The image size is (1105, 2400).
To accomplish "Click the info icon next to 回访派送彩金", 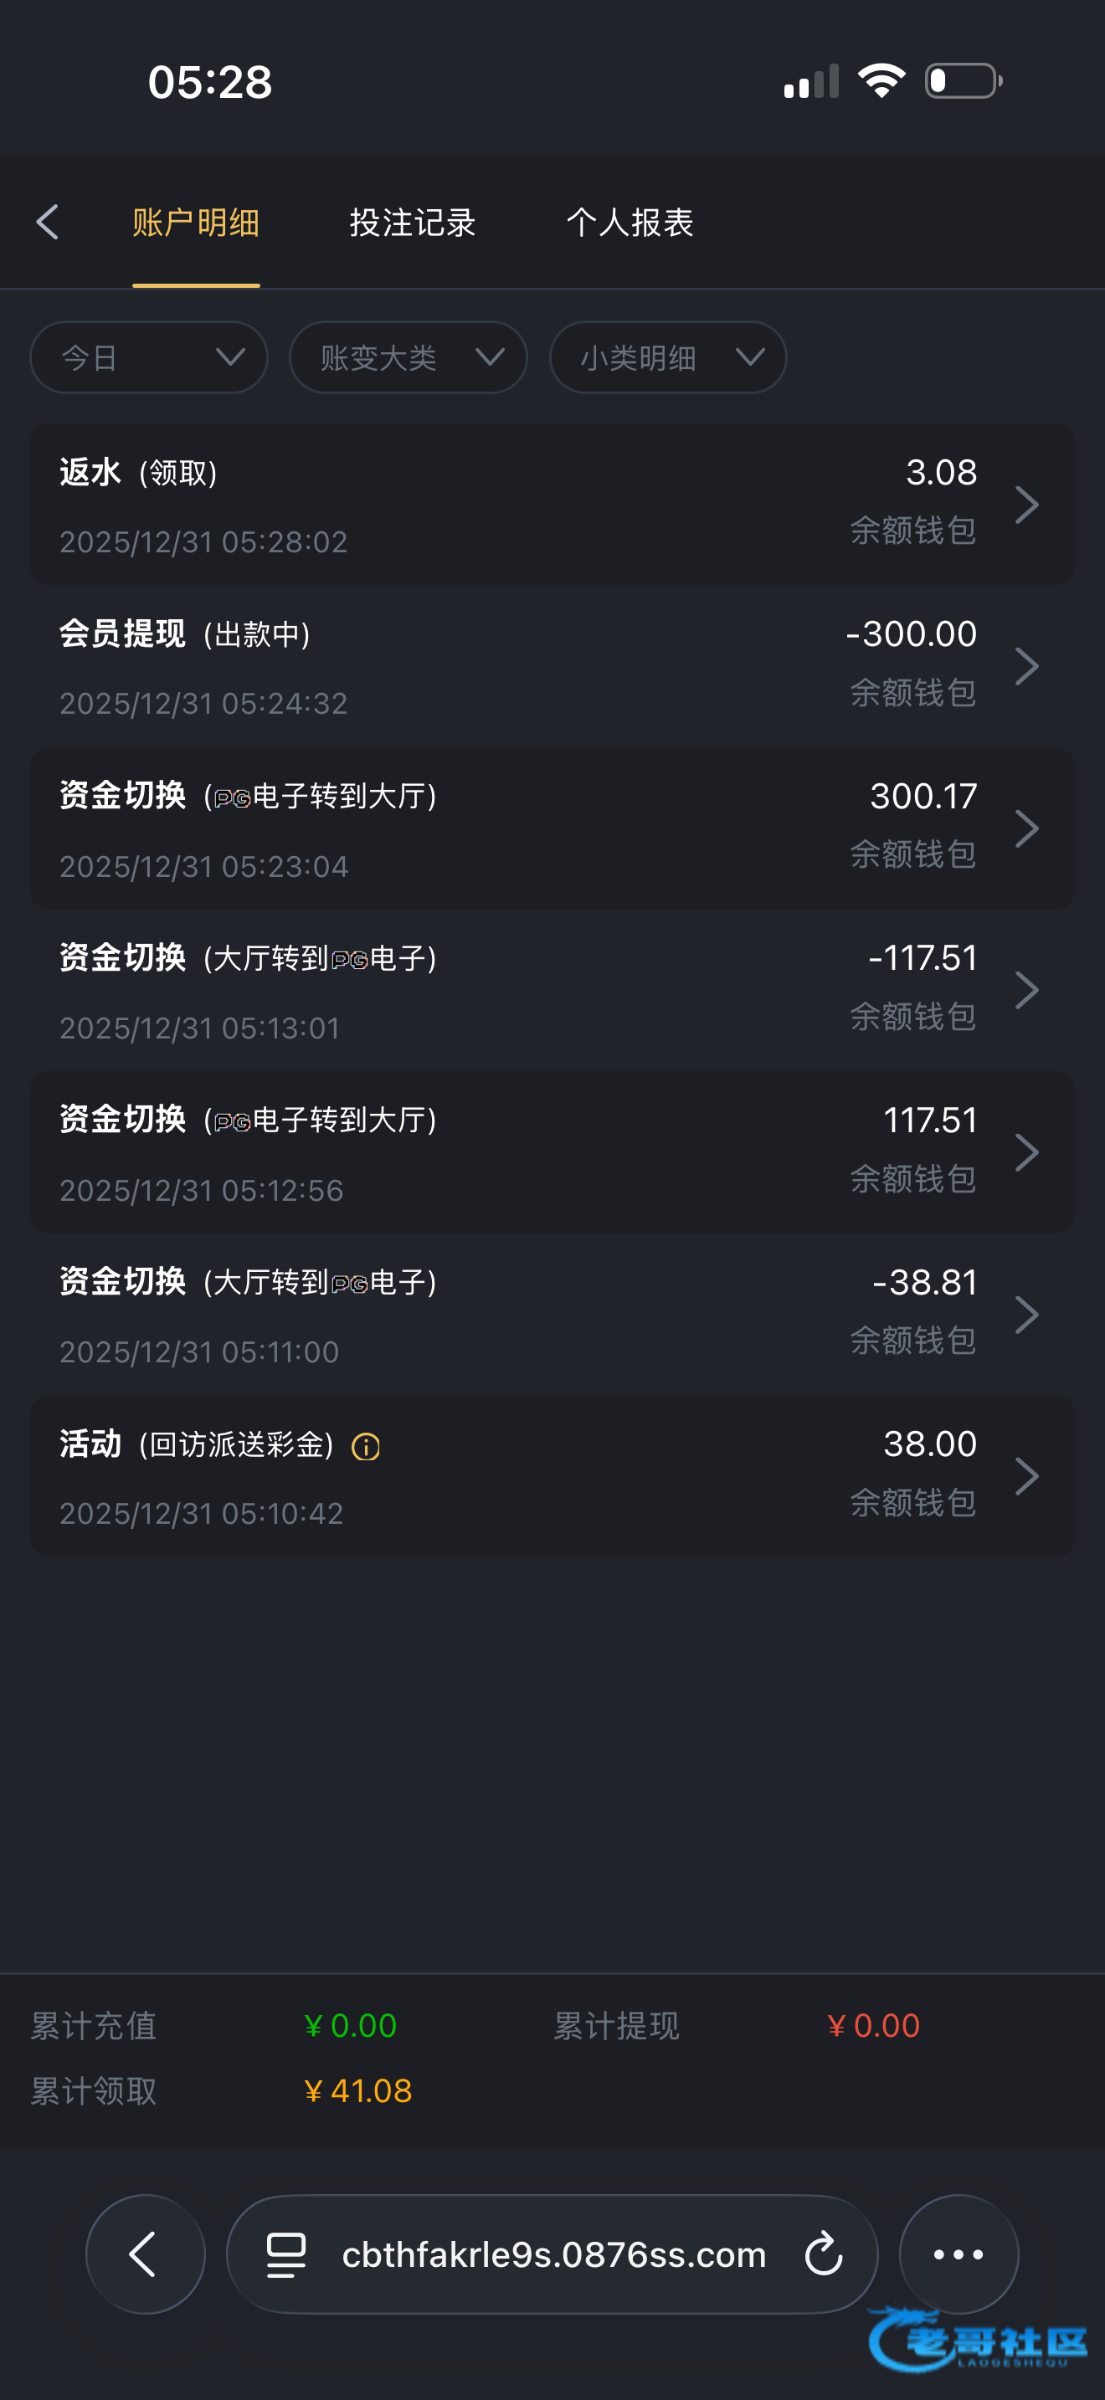I will point(366,1446).
